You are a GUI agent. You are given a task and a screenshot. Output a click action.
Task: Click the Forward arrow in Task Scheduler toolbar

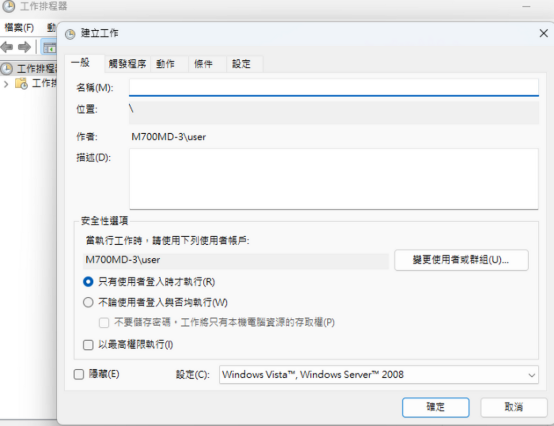pos(24,47)
